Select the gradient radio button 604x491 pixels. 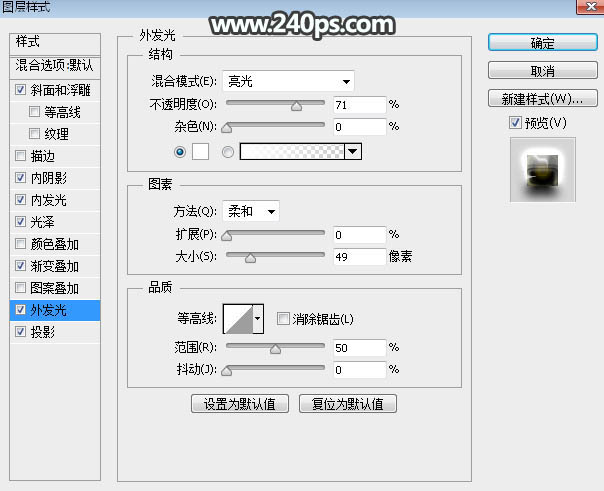228,152
